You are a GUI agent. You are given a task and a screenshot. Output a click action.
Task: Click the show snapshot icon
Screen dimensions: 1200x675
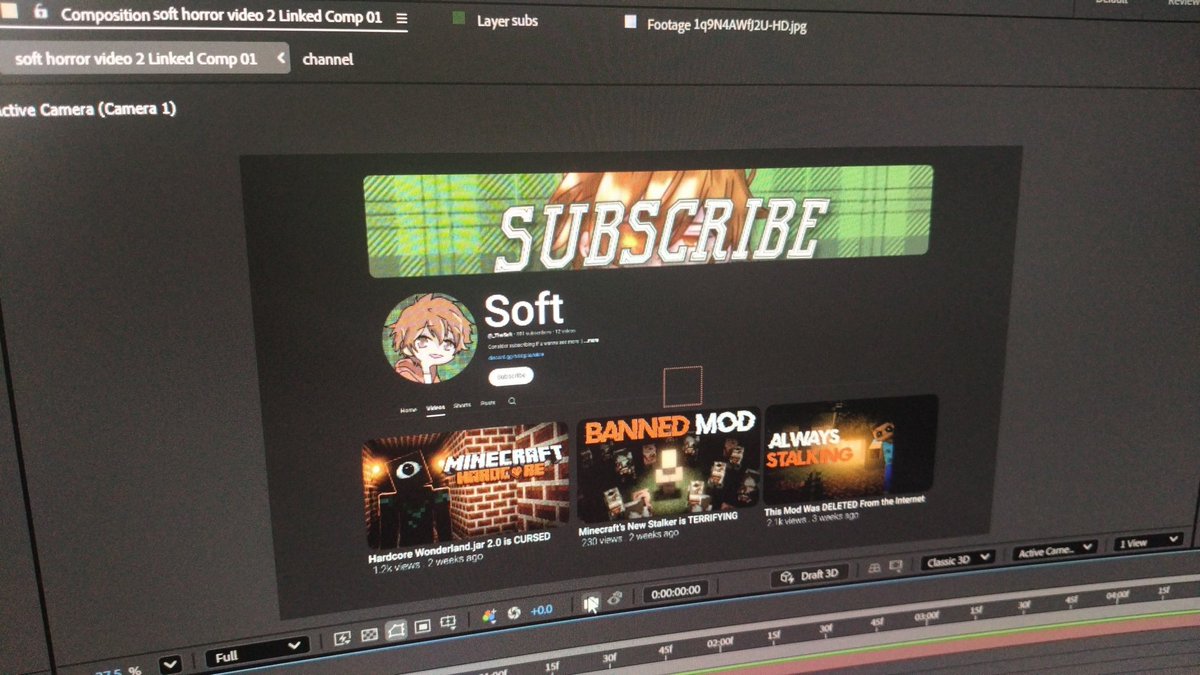pos(615,598)
